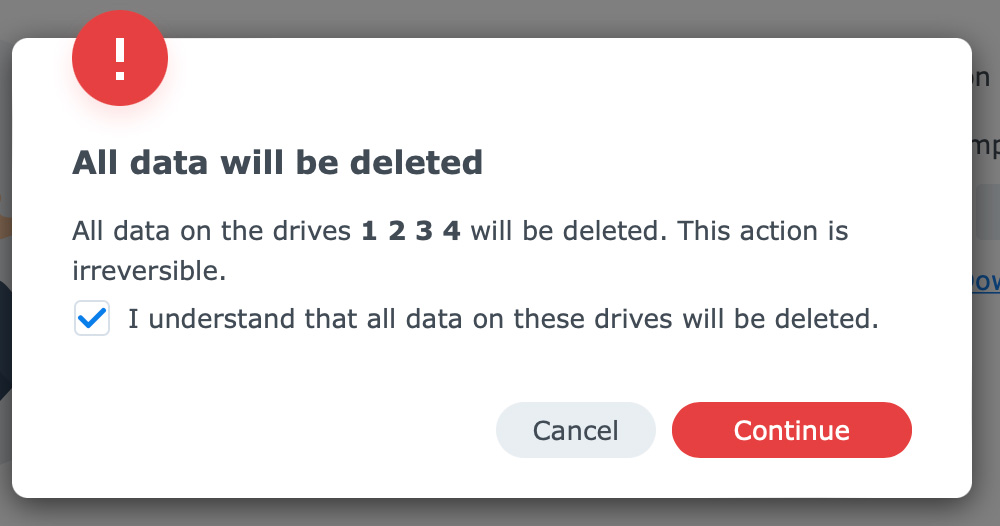Click the white exclamation mark in the red circle

(x=120, y=60)
